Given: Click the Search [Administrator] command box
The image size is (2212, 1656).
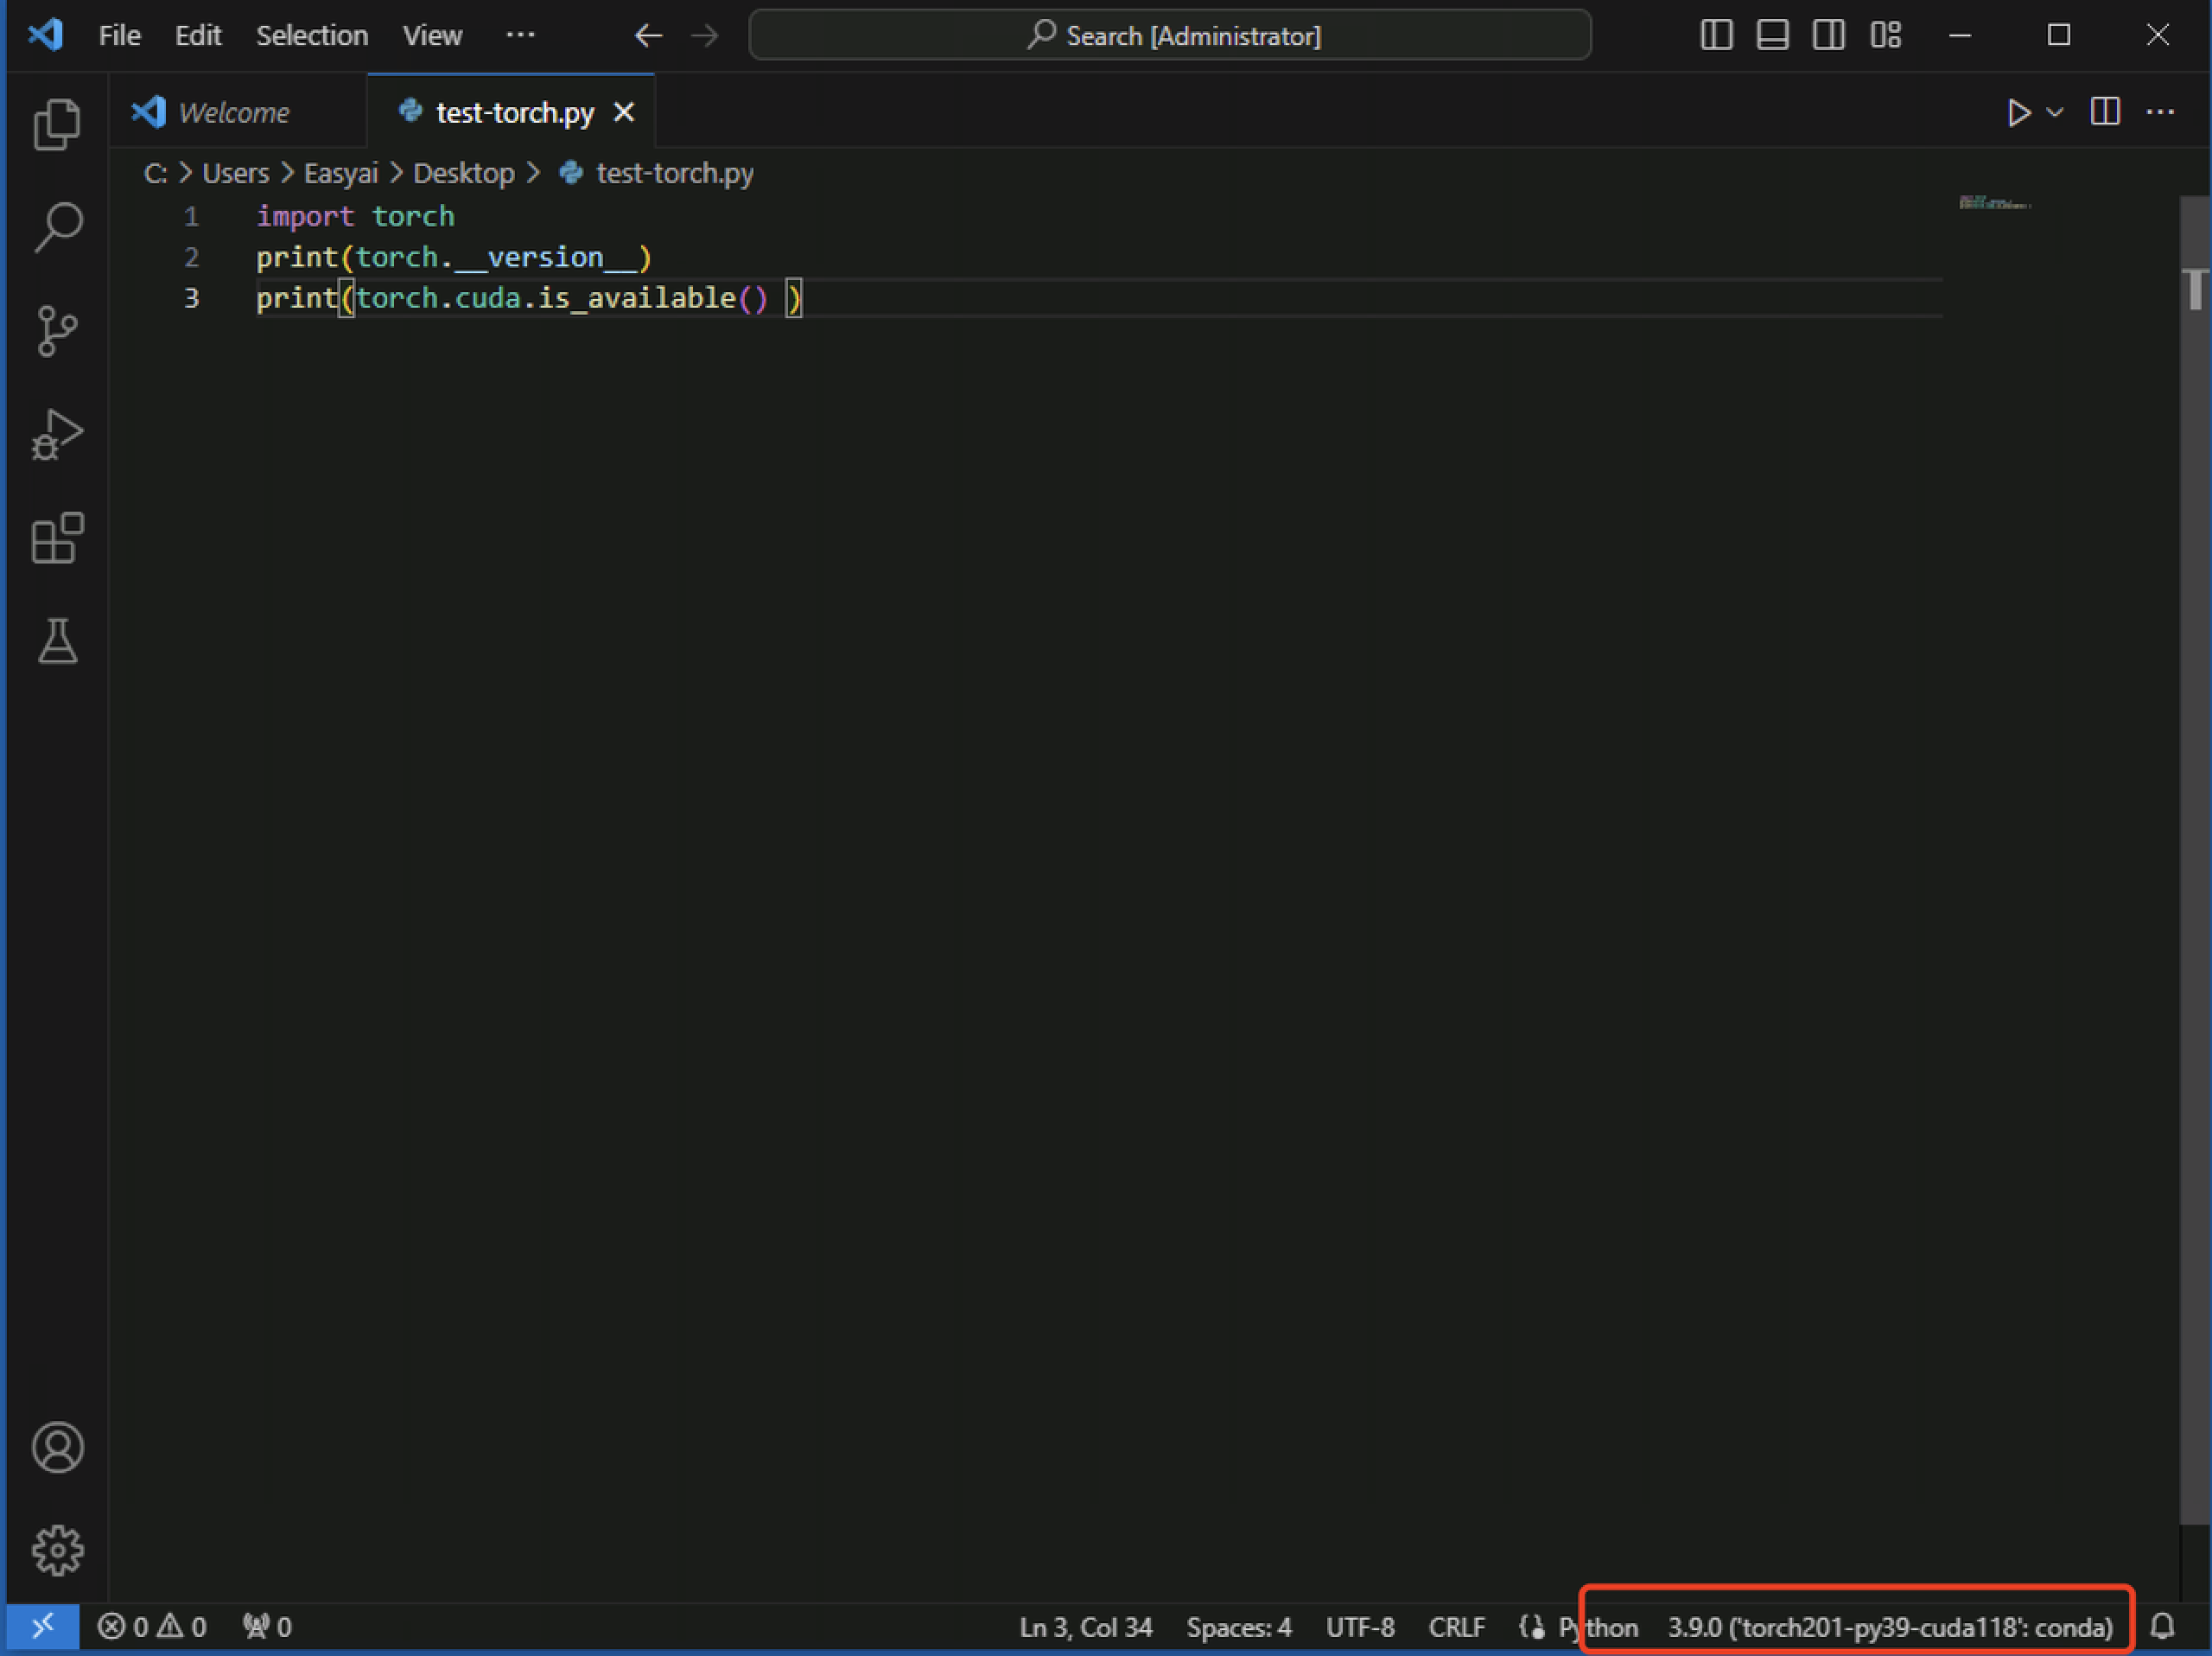Looking at the screenshot, I should pos(1170,36).
